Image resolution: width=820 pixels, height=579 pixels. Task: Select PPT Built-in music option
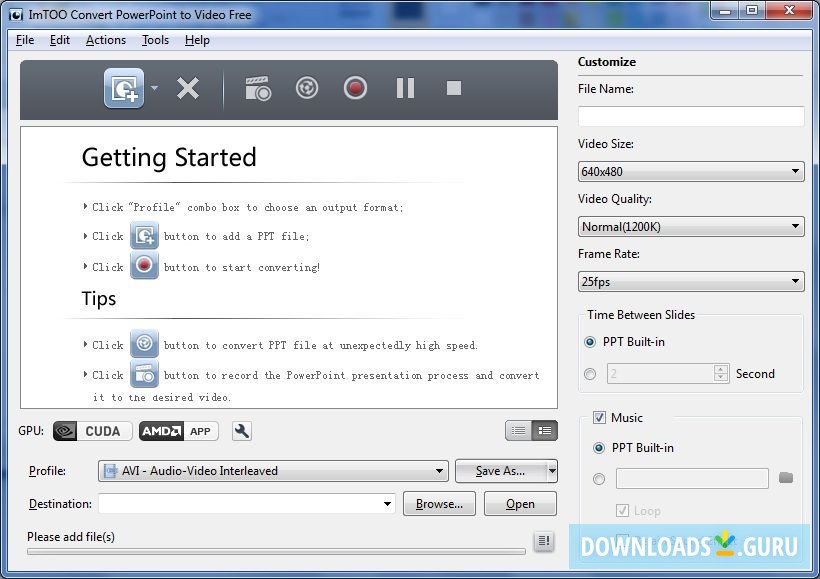(x=599, y=448)
